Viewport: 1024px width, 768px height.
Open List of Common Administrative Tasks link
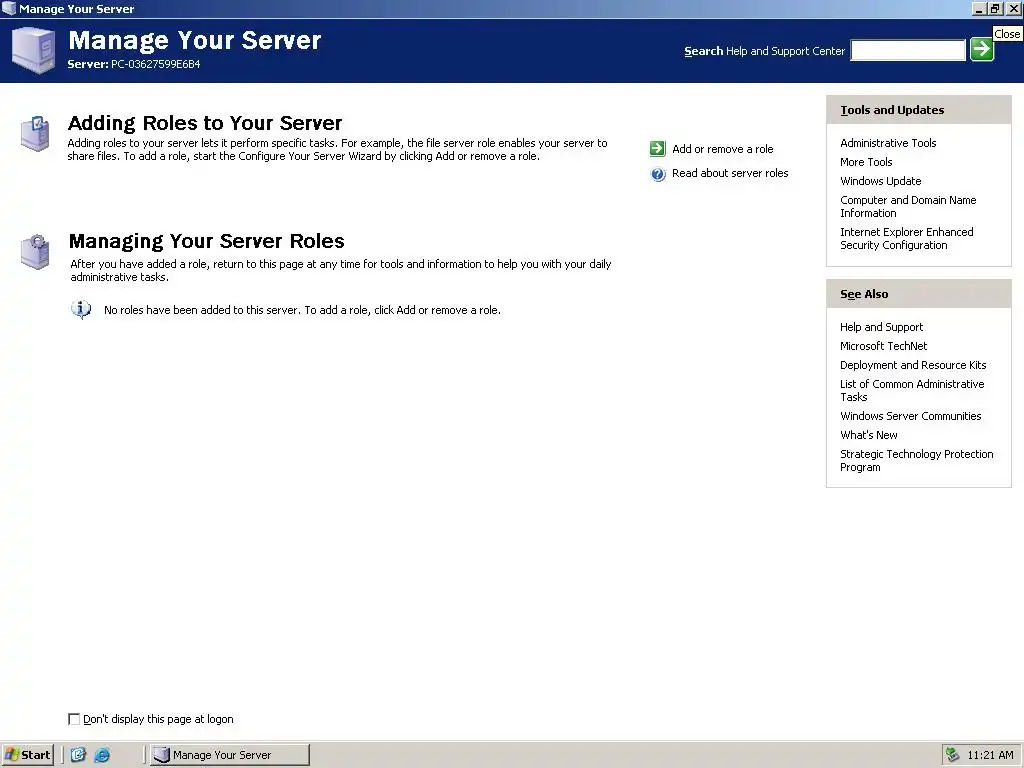point(912,391)
